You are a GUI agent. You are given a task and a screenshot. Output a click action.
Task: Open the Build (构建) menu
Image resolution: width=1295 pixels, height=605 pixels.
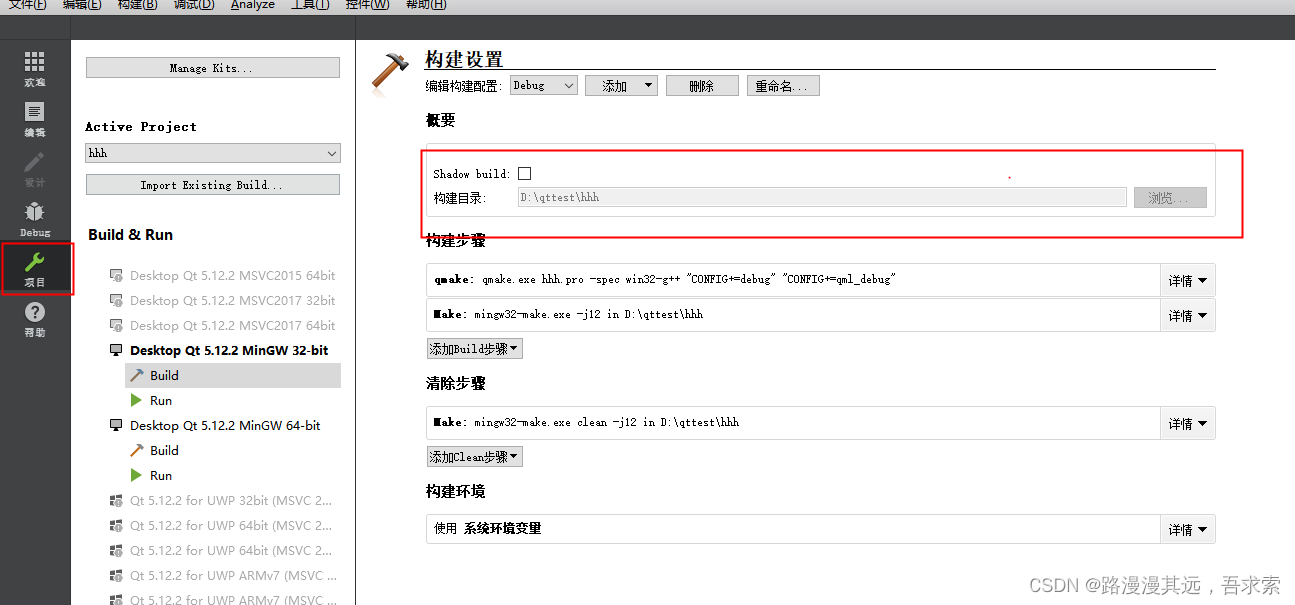(x=137, y=5)
